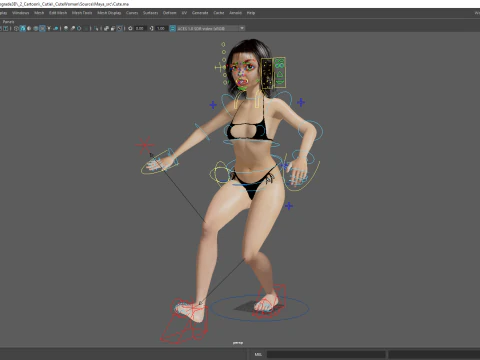This screenshot has height=360, width=480.
Task: Click the MEL command line label
Action: 258,354
